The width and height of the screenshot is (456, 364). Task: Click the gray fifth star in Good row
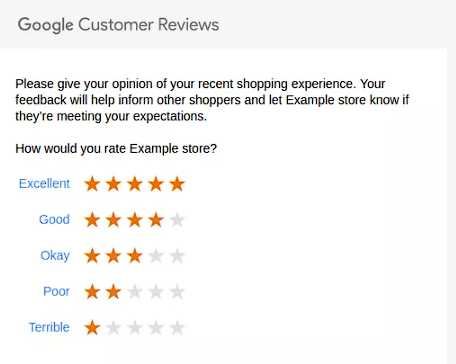(177, 220)
